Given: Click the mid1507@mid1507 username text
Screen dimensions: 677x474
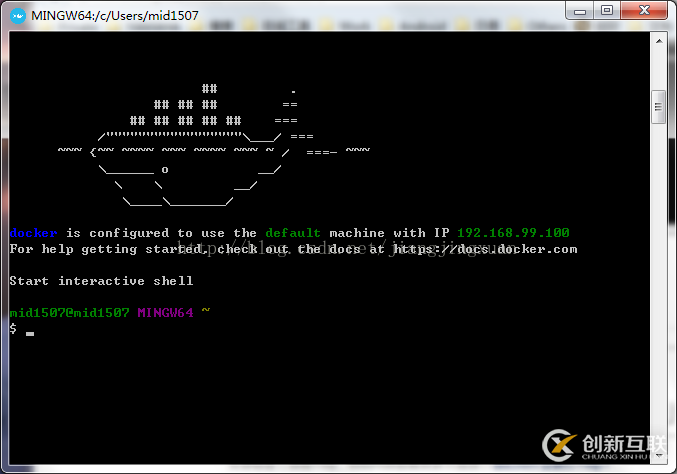Looking at the screenshot, I should (x=70, y=313).
